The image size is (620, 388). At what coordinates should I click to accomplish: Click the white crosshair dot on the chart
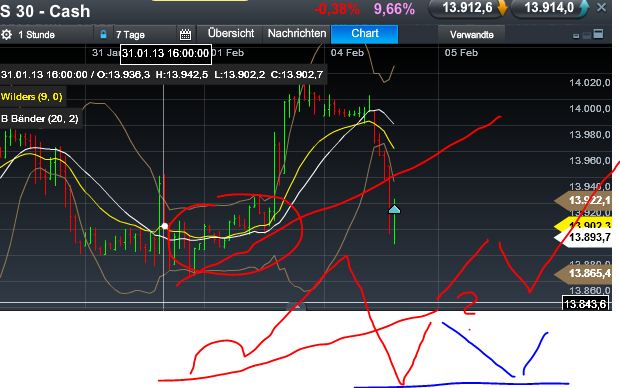(x=164, y=226)
